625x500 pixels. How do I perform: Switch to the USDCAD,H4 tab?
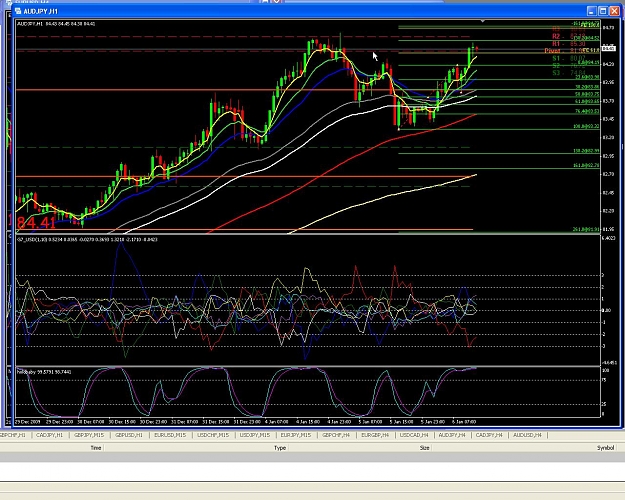point(414,435)
